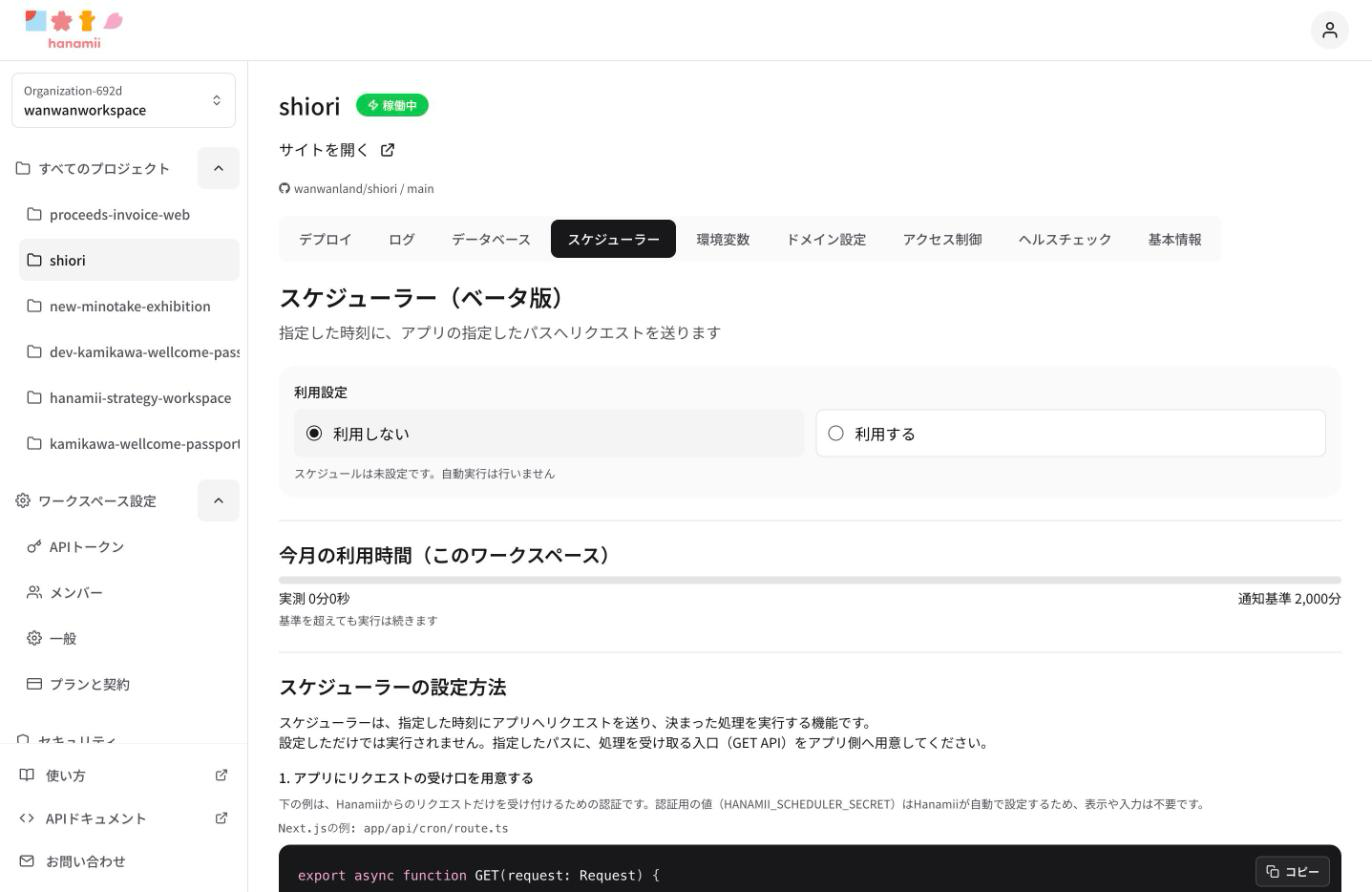Switch to the アクセス制御 tab
1372x892 pixels.
click(942, 239)
